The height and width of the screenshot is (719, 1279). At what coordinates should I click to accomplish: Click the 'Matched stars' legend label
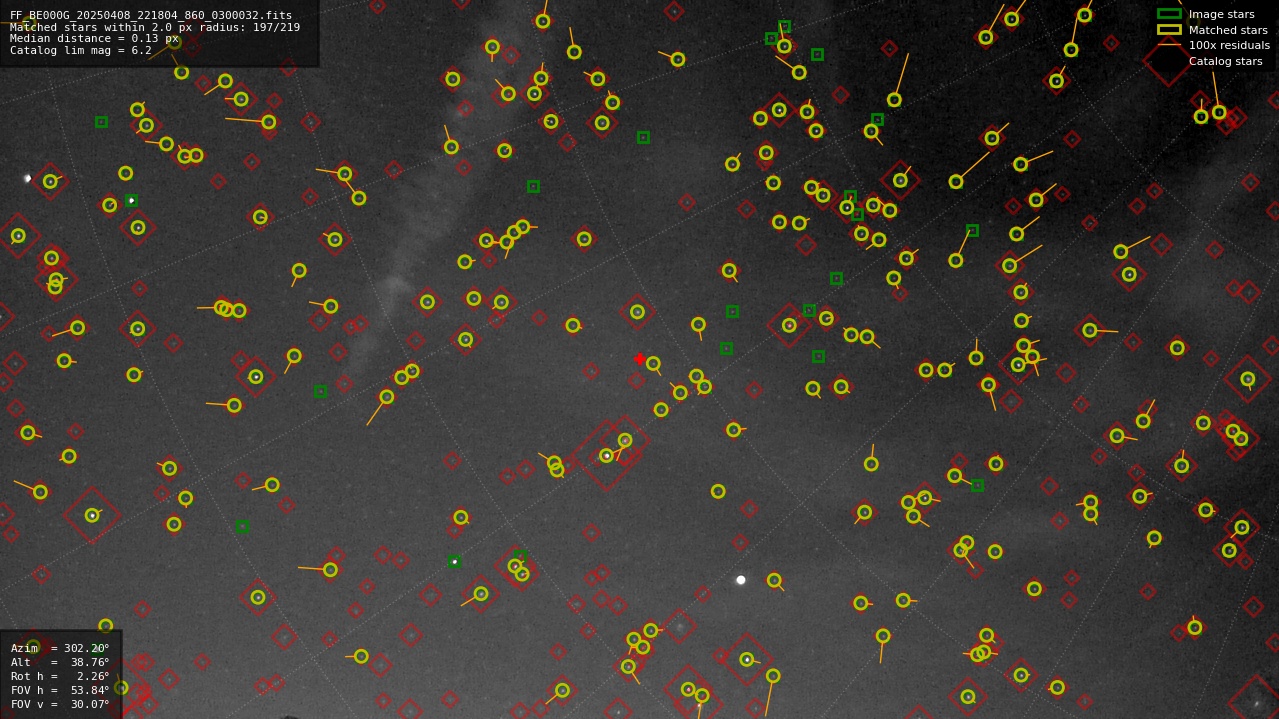click(x=1228, y=30)
